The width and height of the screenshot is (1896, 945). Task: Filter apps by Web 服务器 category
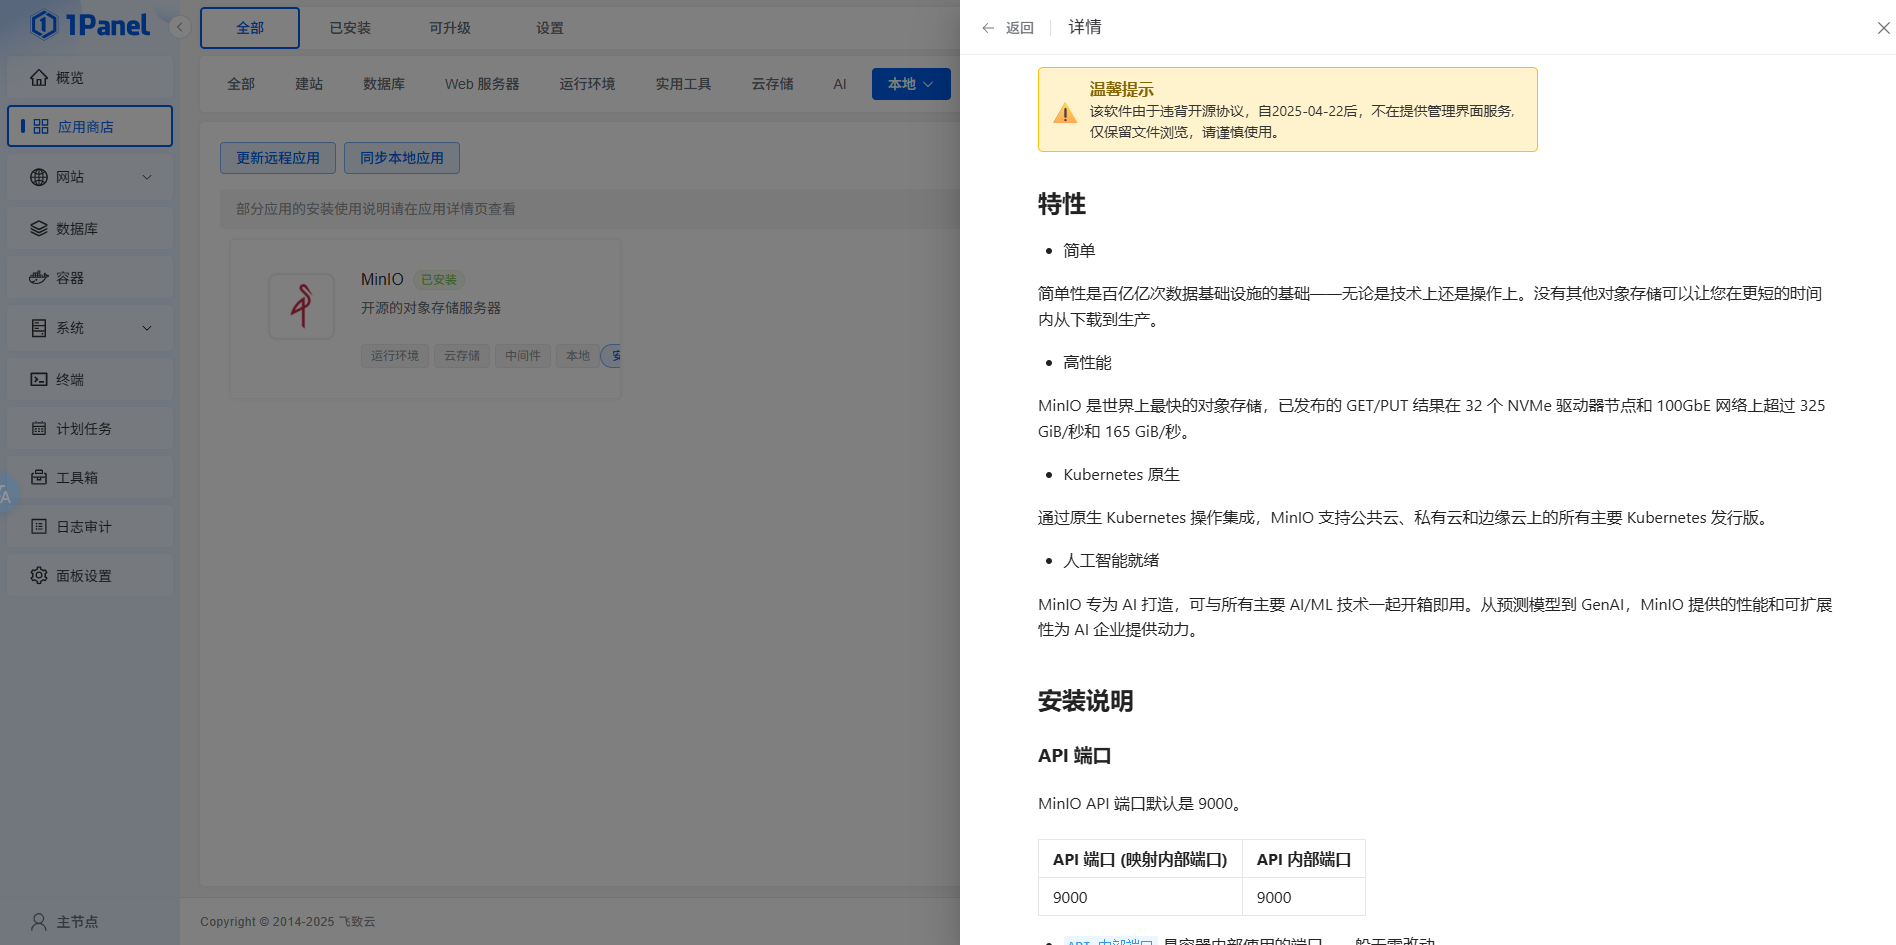pos(482,84)
